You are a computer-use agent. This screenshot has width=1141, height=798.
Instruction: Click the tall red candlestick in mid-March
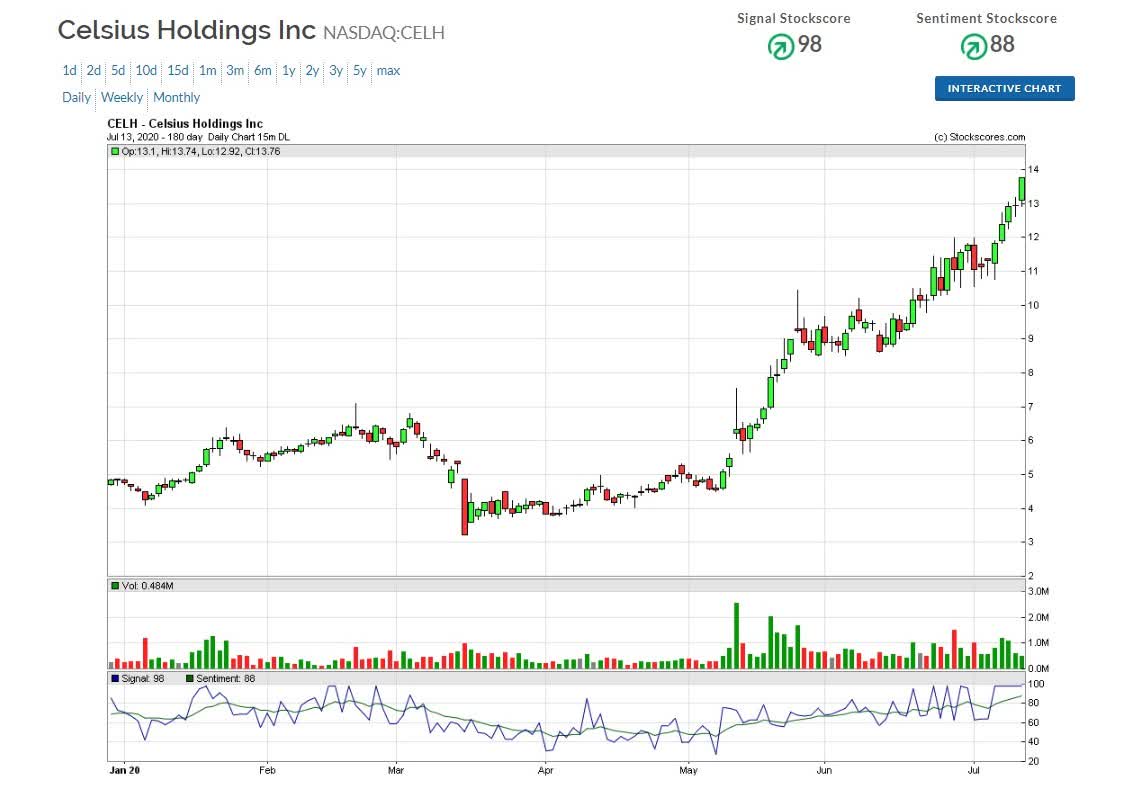pyautogui.click(x=464, y=506)
